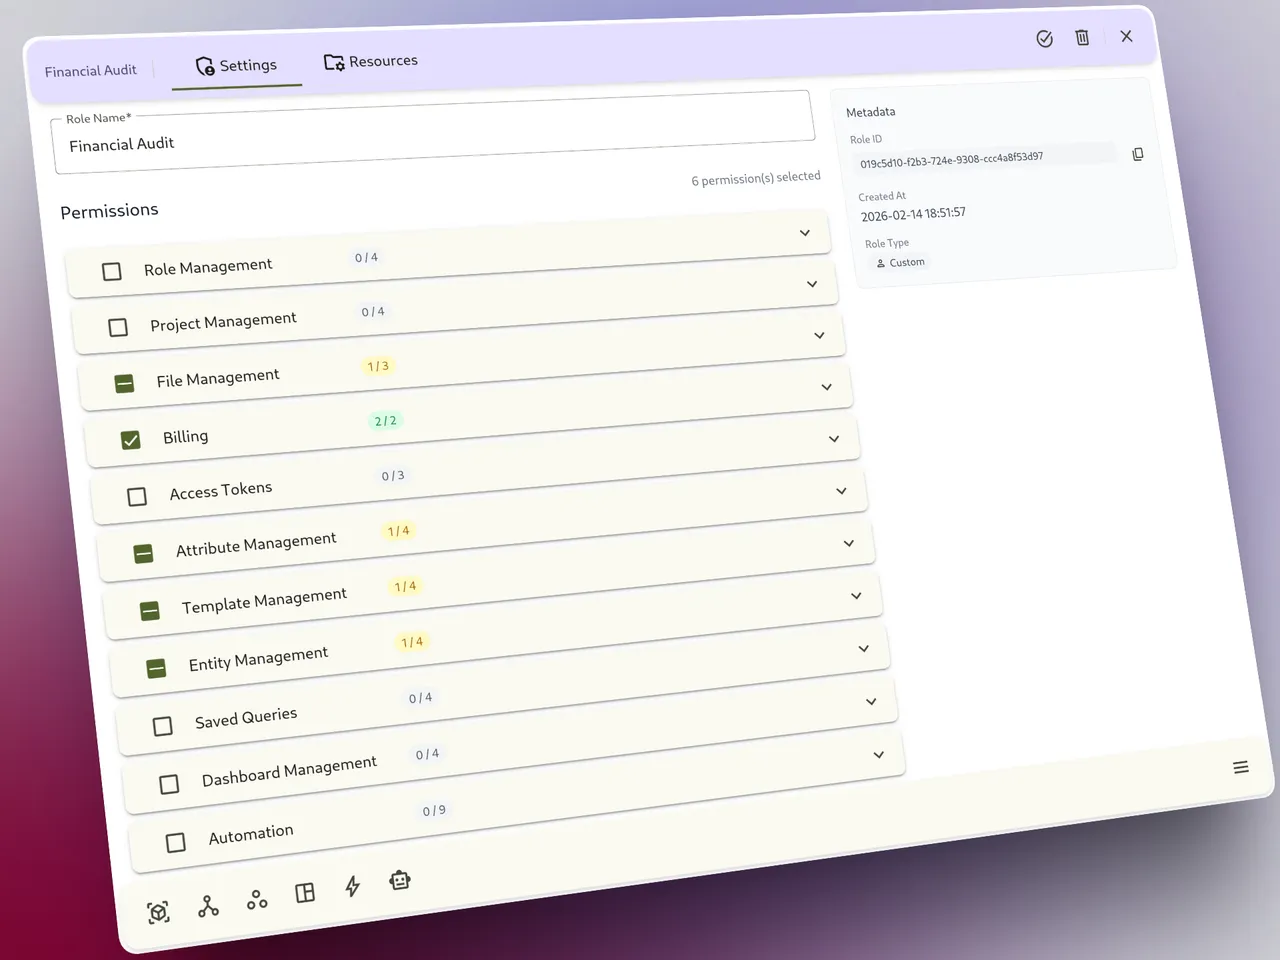Switch to the Resources tab

(371, 61)
